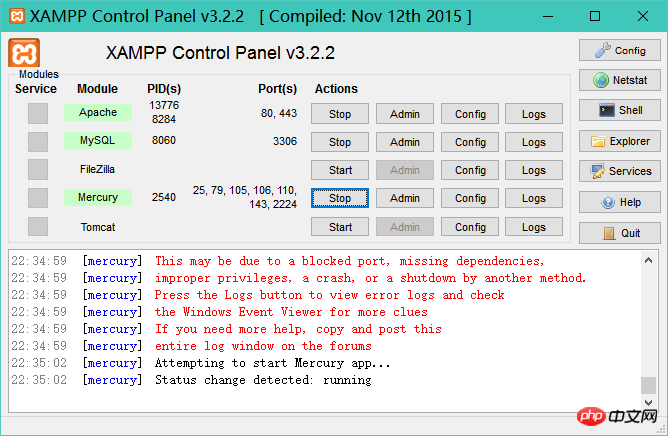This screenshot has height=436, width=668.
Task: Minimize the XAMPP Control Panel window
Action: point(548,16)
